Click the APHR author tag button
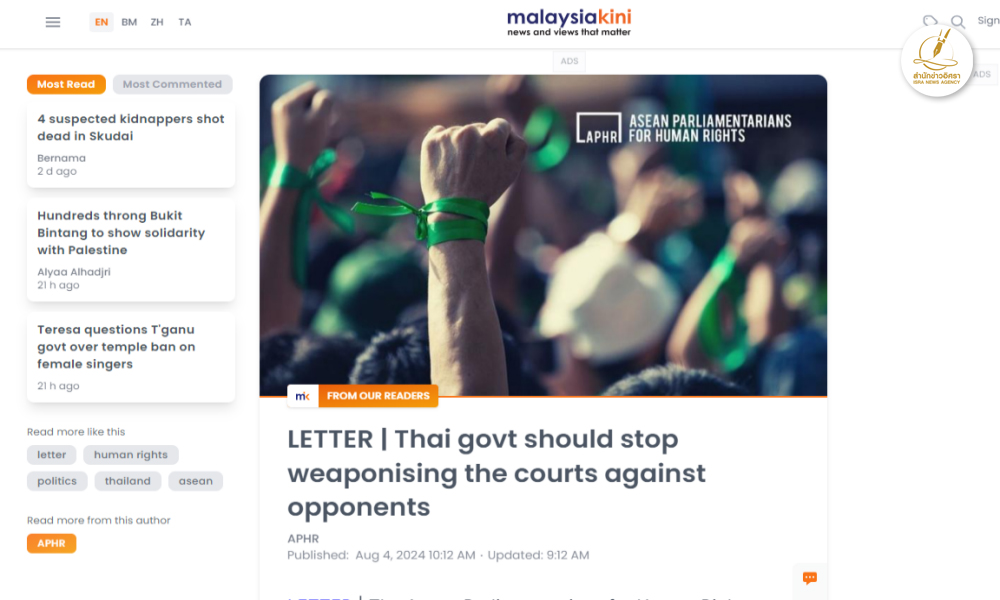 51,543
